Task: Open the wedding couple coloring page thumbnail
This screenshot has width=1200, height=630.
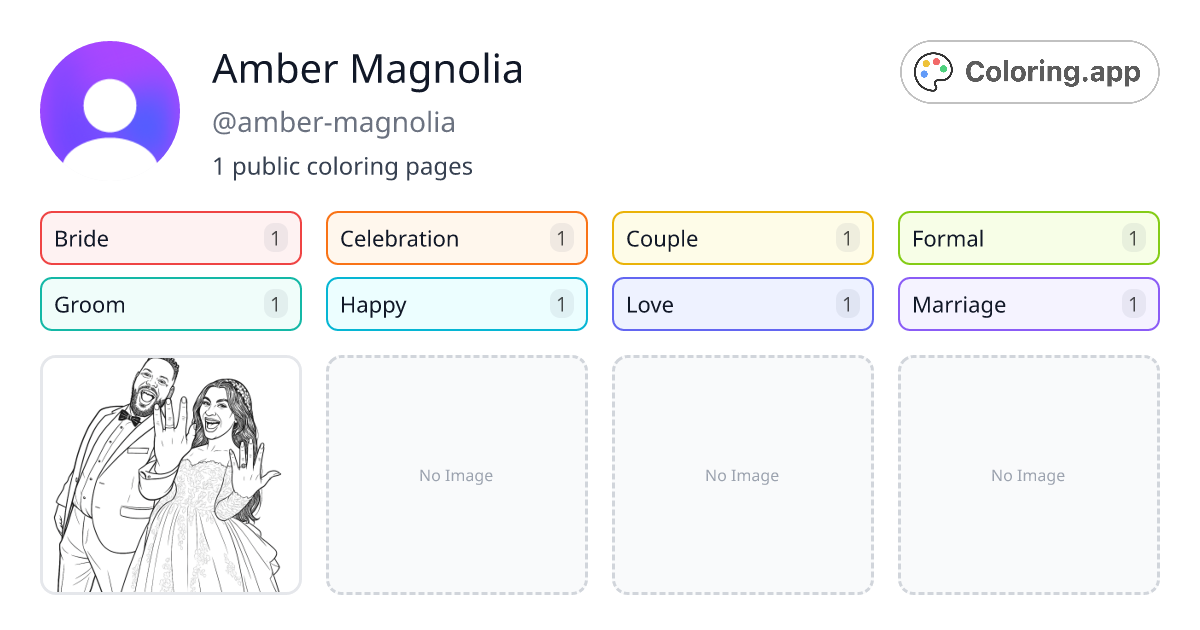Action: [x=170, y=474]
